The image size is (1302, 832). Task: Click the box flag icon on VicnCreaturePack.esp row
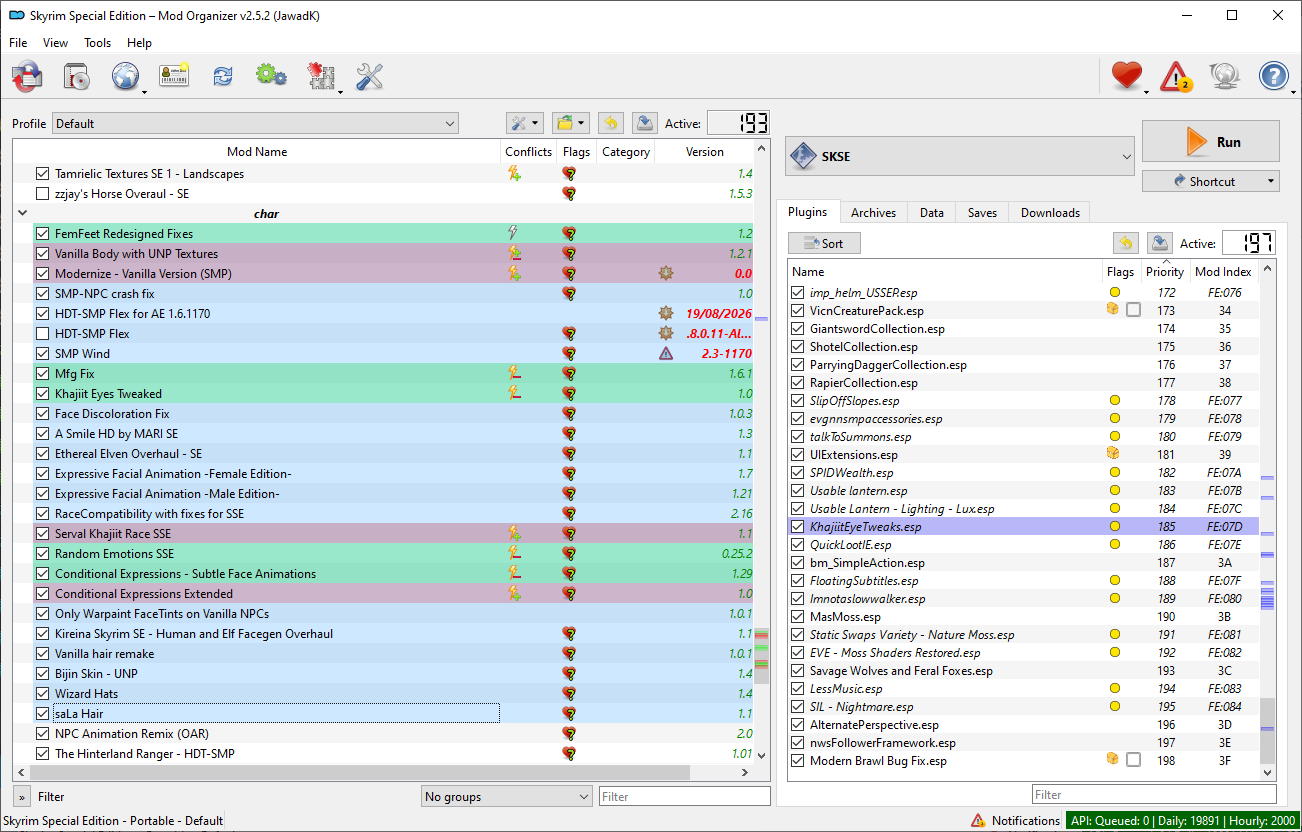pyautogui.click(x=1112, y=310)
